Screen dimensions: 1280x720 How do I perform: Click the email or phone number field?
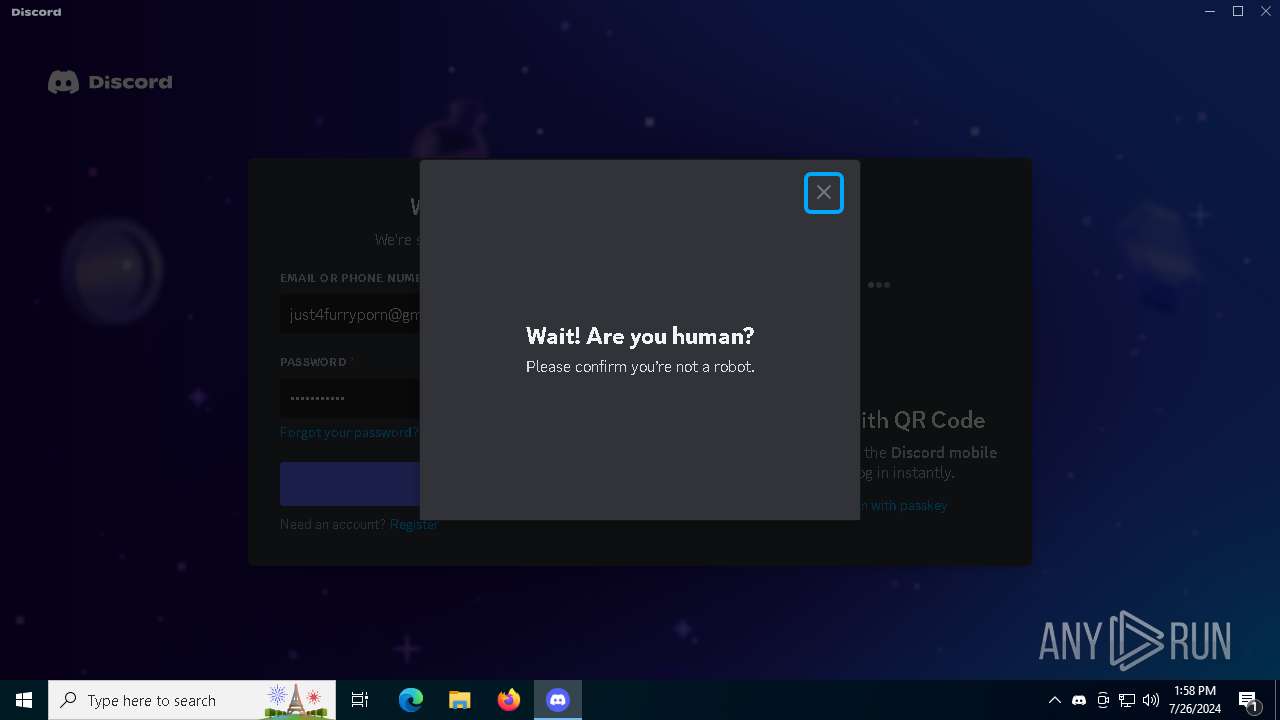350,314
